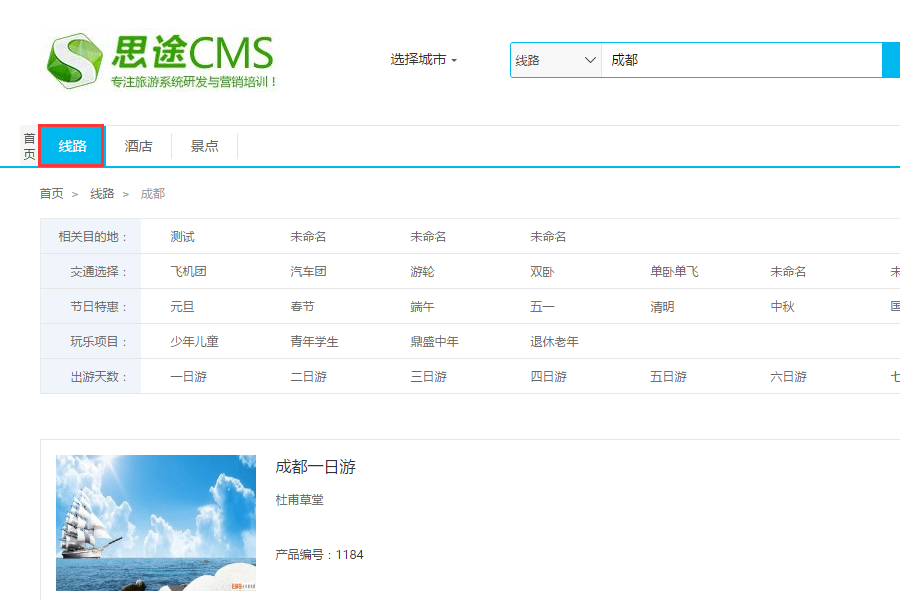Screen dimensions: 900x600
Task: Switch to the 酒店 tab
Action: coord(138,146)
